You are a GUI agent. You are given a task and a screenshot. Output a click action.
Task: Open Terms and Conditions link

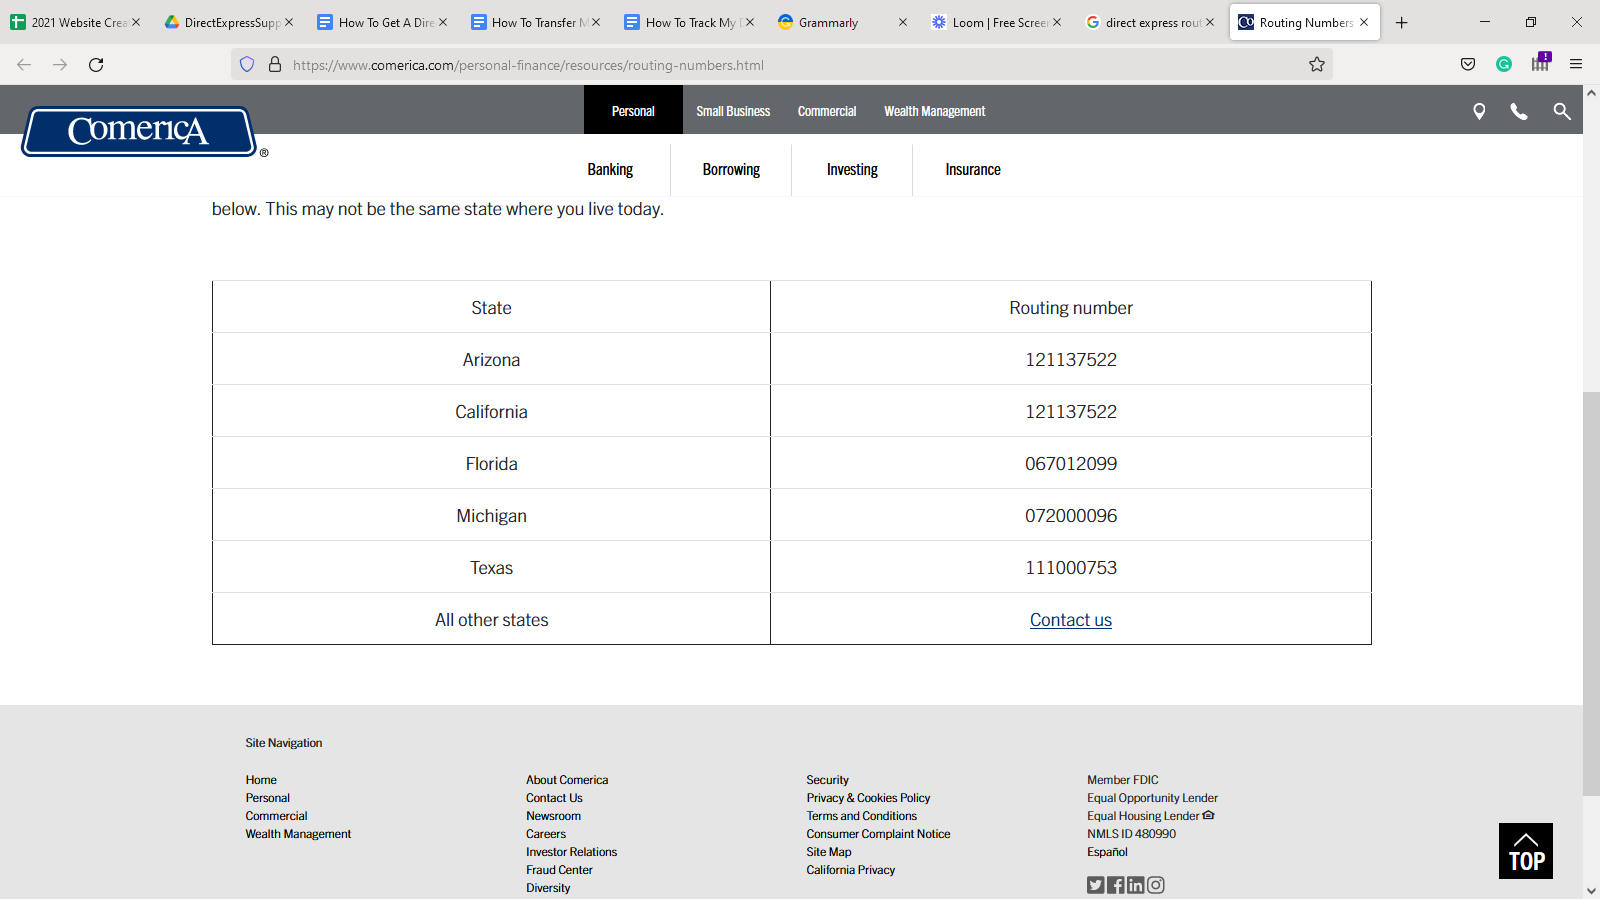(x=862, y=816)
